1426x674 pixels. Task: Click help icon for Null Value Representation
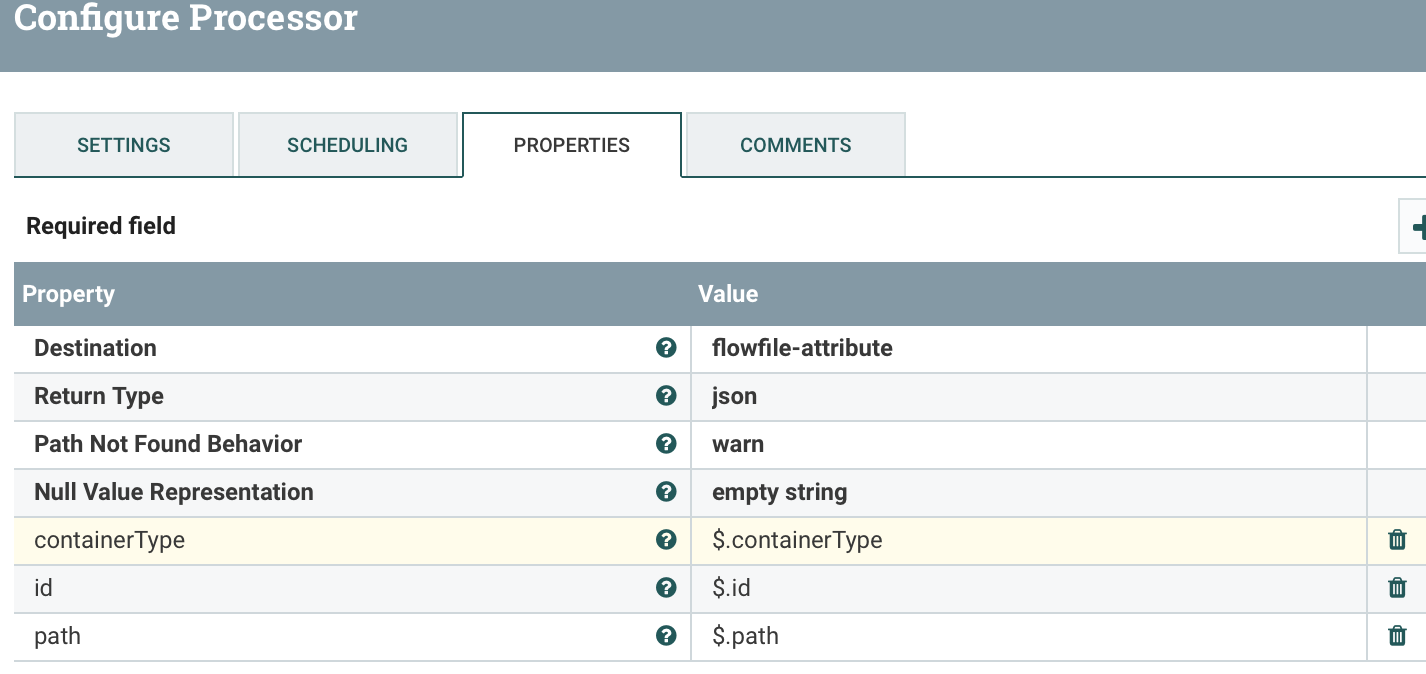[666, 492]
